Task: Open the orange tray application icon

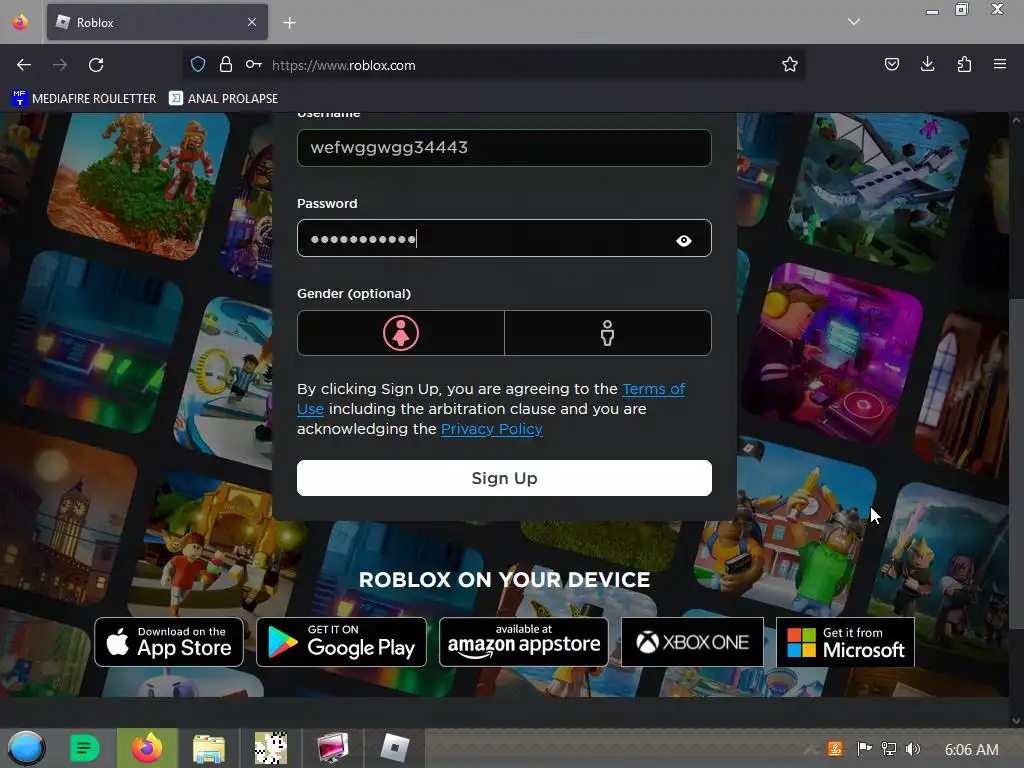Action: click(835, 749)
